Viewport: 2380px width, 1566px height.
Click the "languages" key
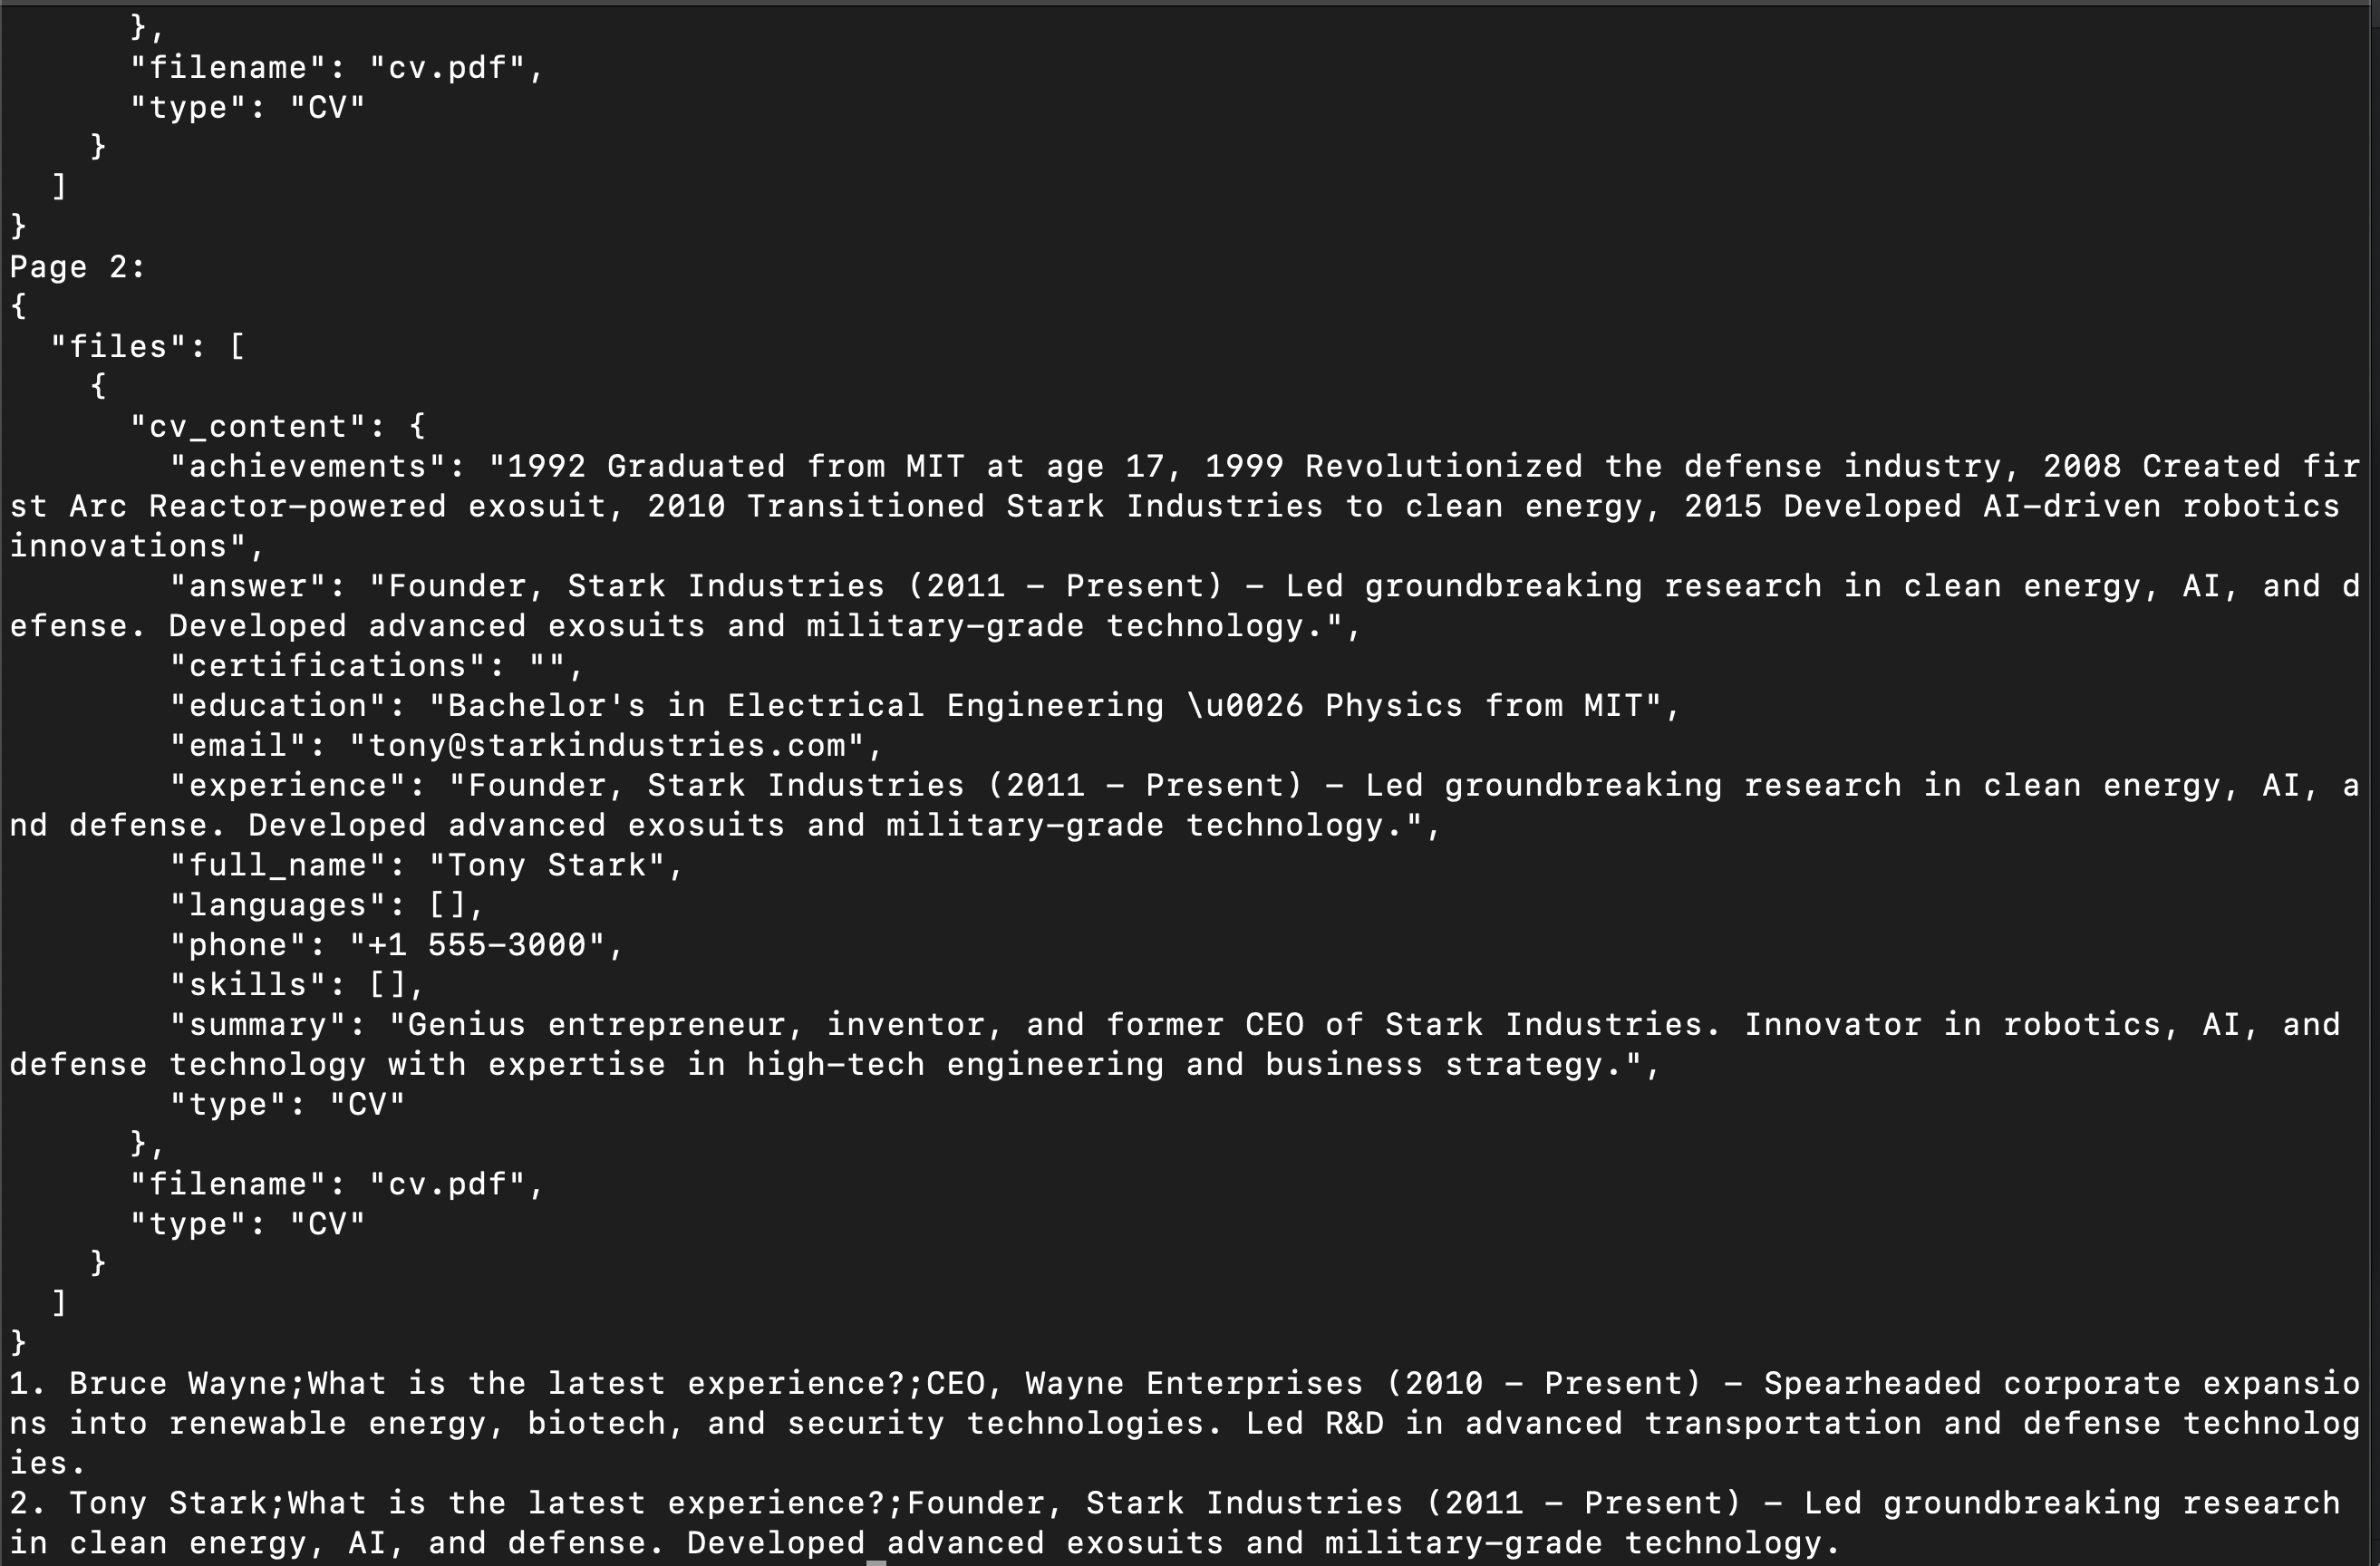click(277, 905)
